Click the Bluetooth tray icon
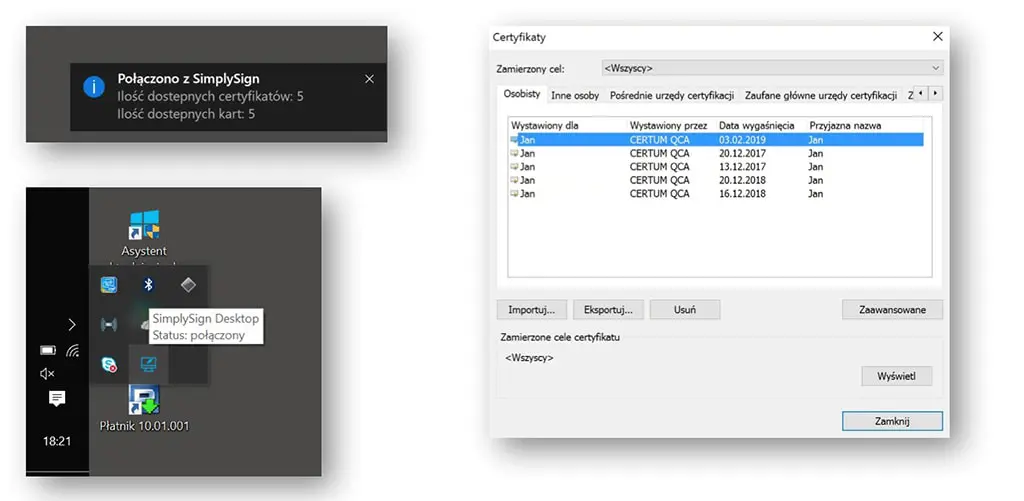This screenshot has width=1024, height=501. 148,284
